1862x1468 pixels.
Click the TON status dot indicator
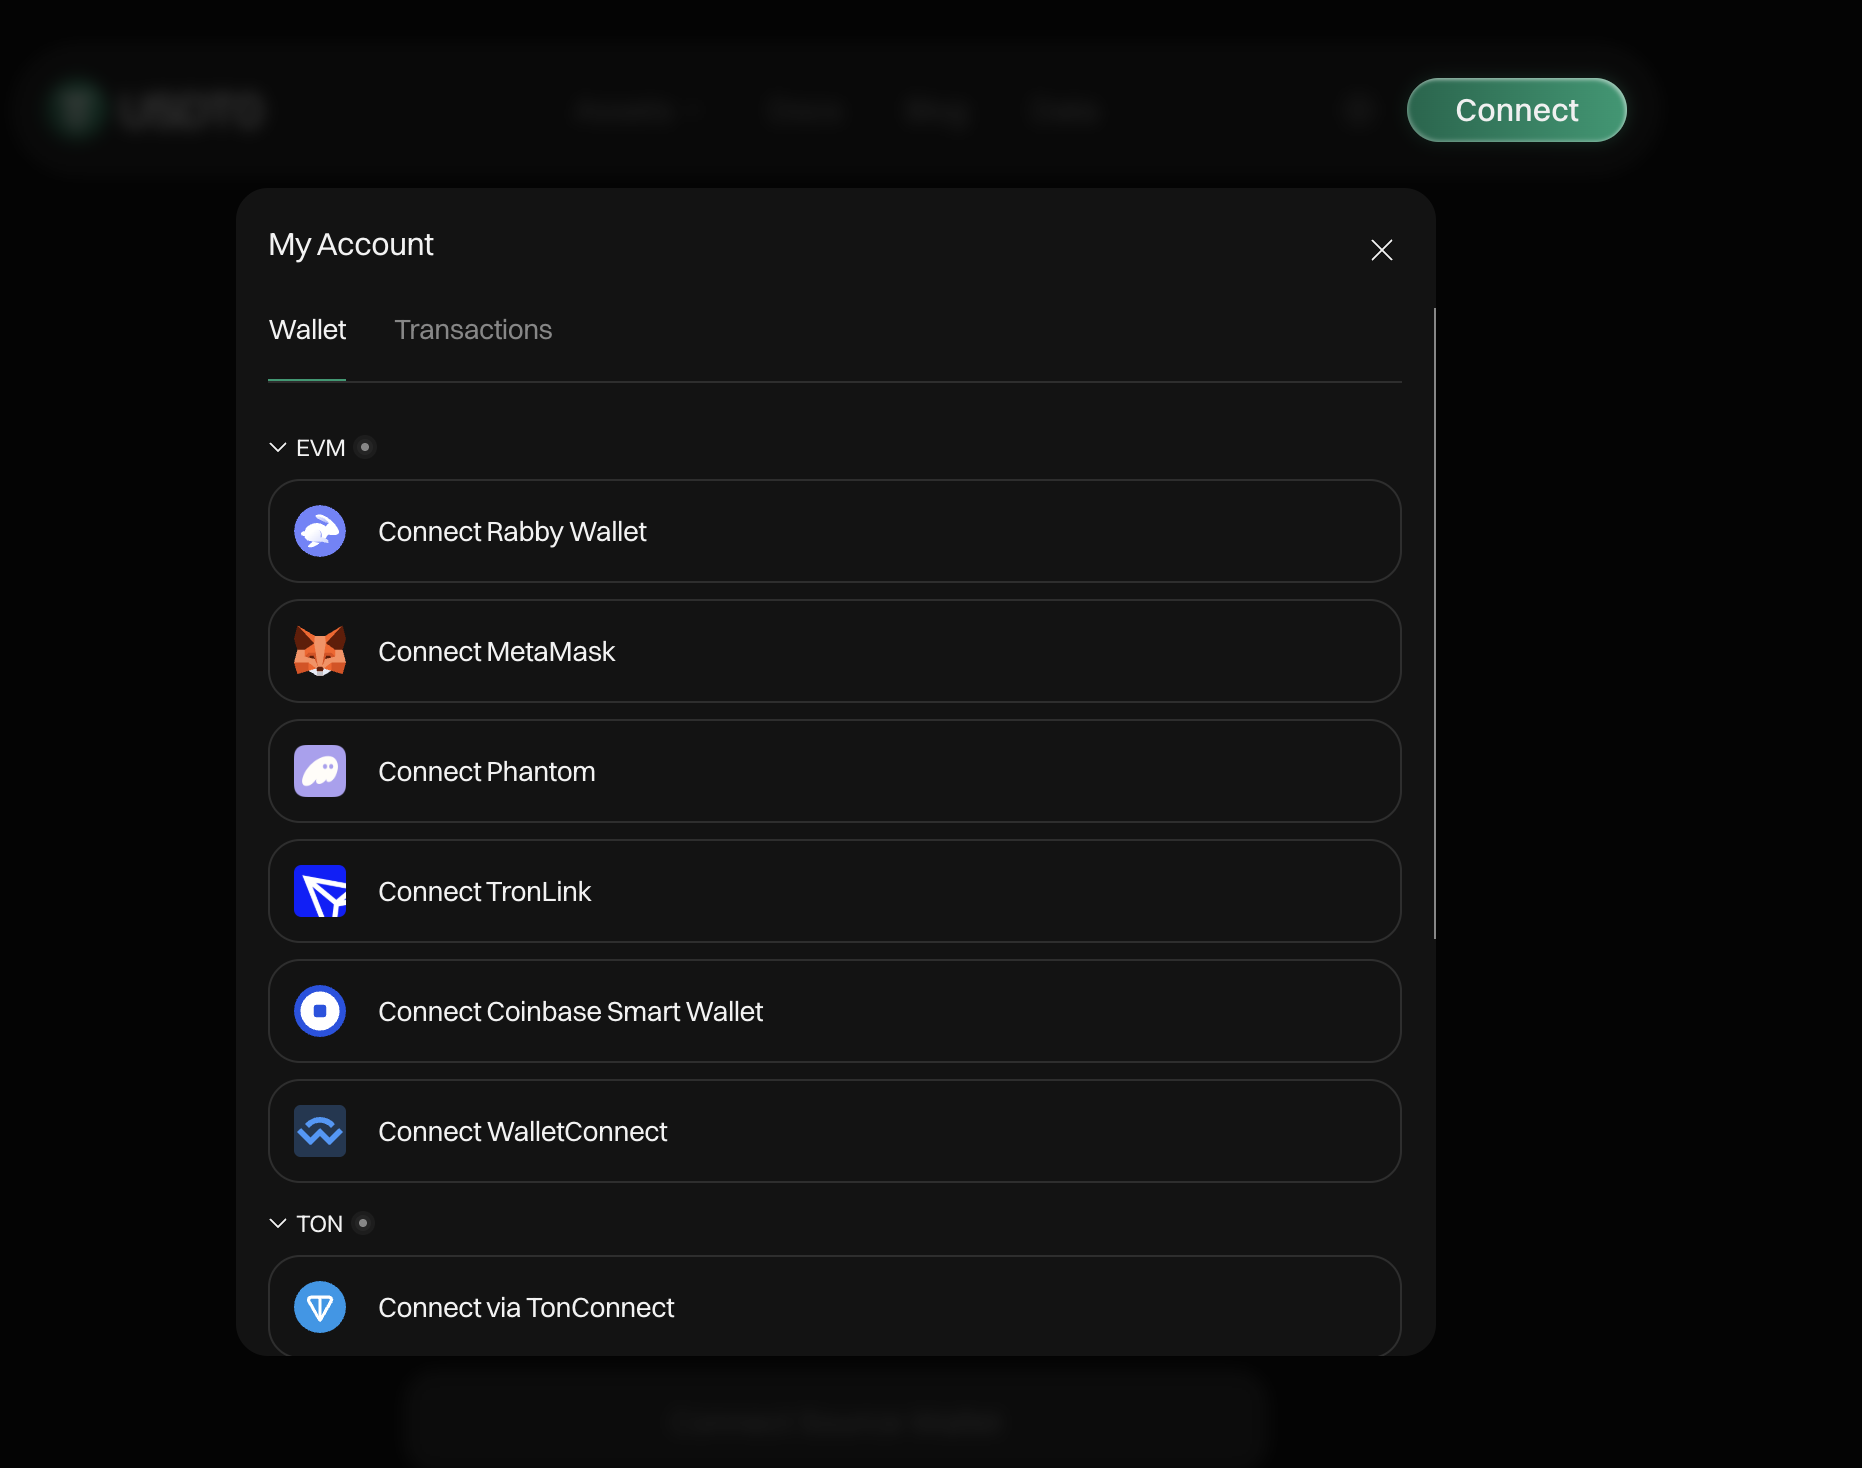[363, 1223]
